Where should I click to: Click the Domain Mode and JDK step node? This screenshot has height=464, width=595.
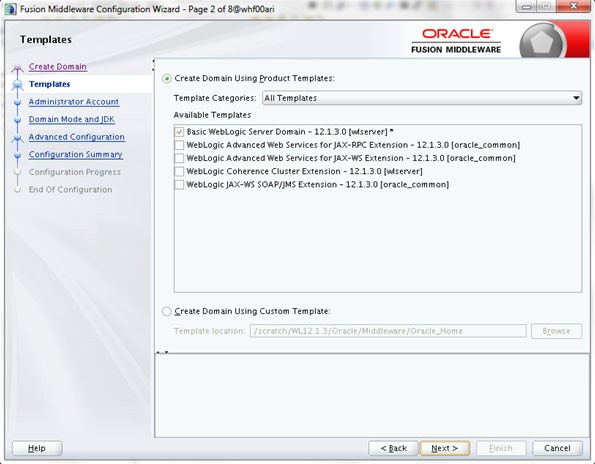17,120
